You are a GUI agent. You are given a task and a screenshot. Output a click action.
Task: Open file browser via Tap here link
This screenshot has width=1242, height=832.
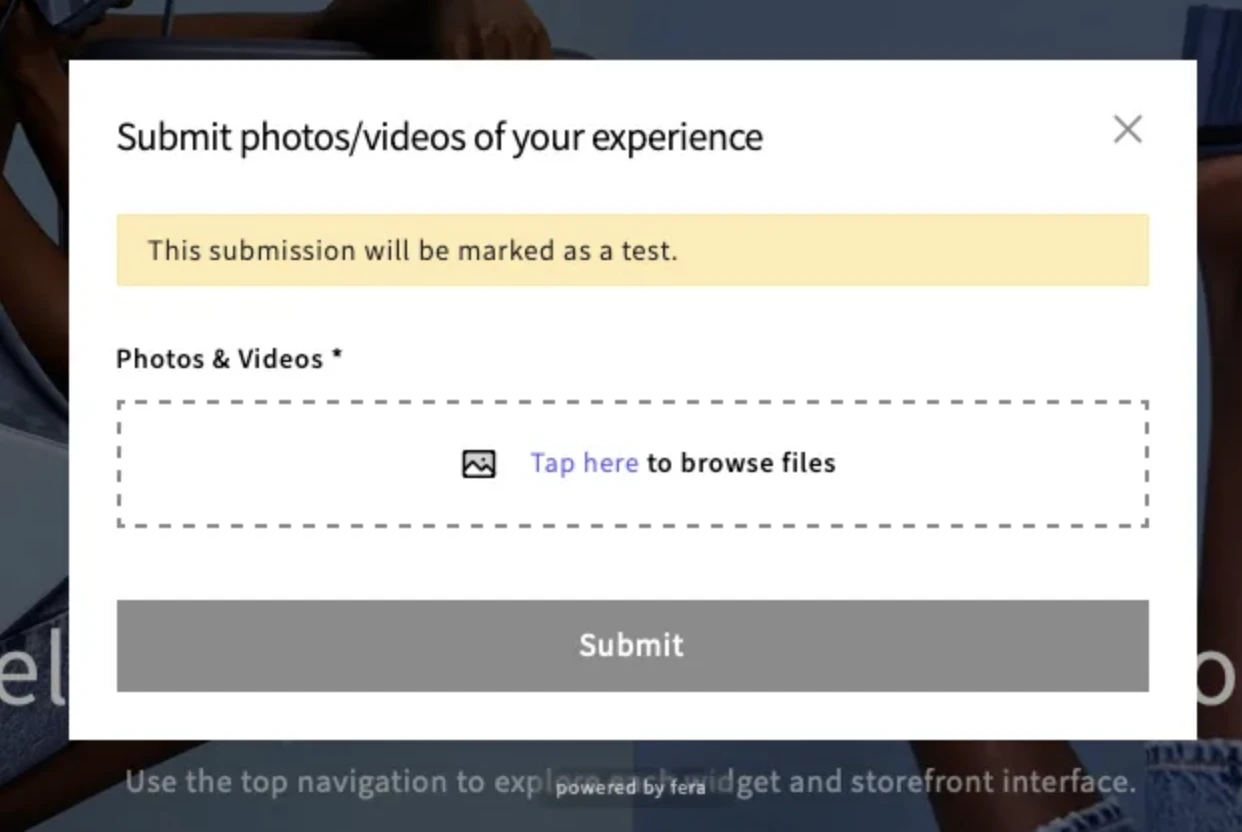pyautogui.click(x=584, y=463)
